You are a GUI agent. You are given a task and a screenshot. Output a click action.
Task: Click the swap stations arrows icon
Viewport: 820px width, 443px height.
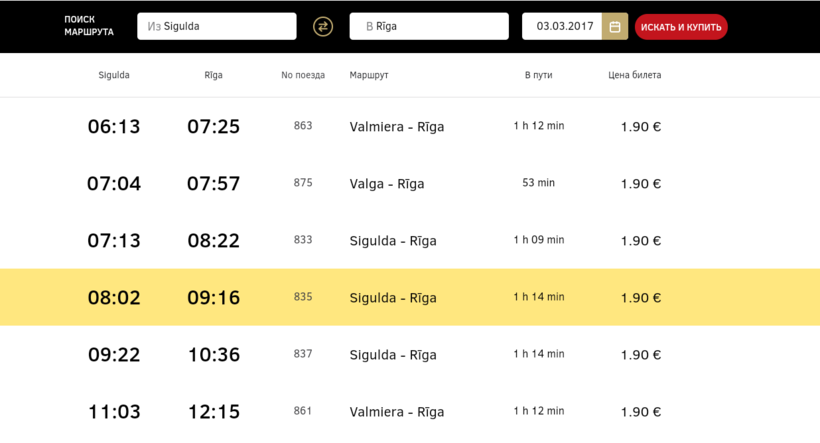click(323, 27)
